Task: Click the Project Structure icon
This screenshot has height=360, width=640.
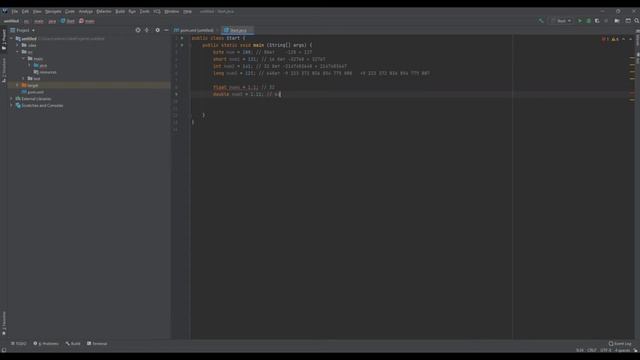Action: [x=617, y=21]
